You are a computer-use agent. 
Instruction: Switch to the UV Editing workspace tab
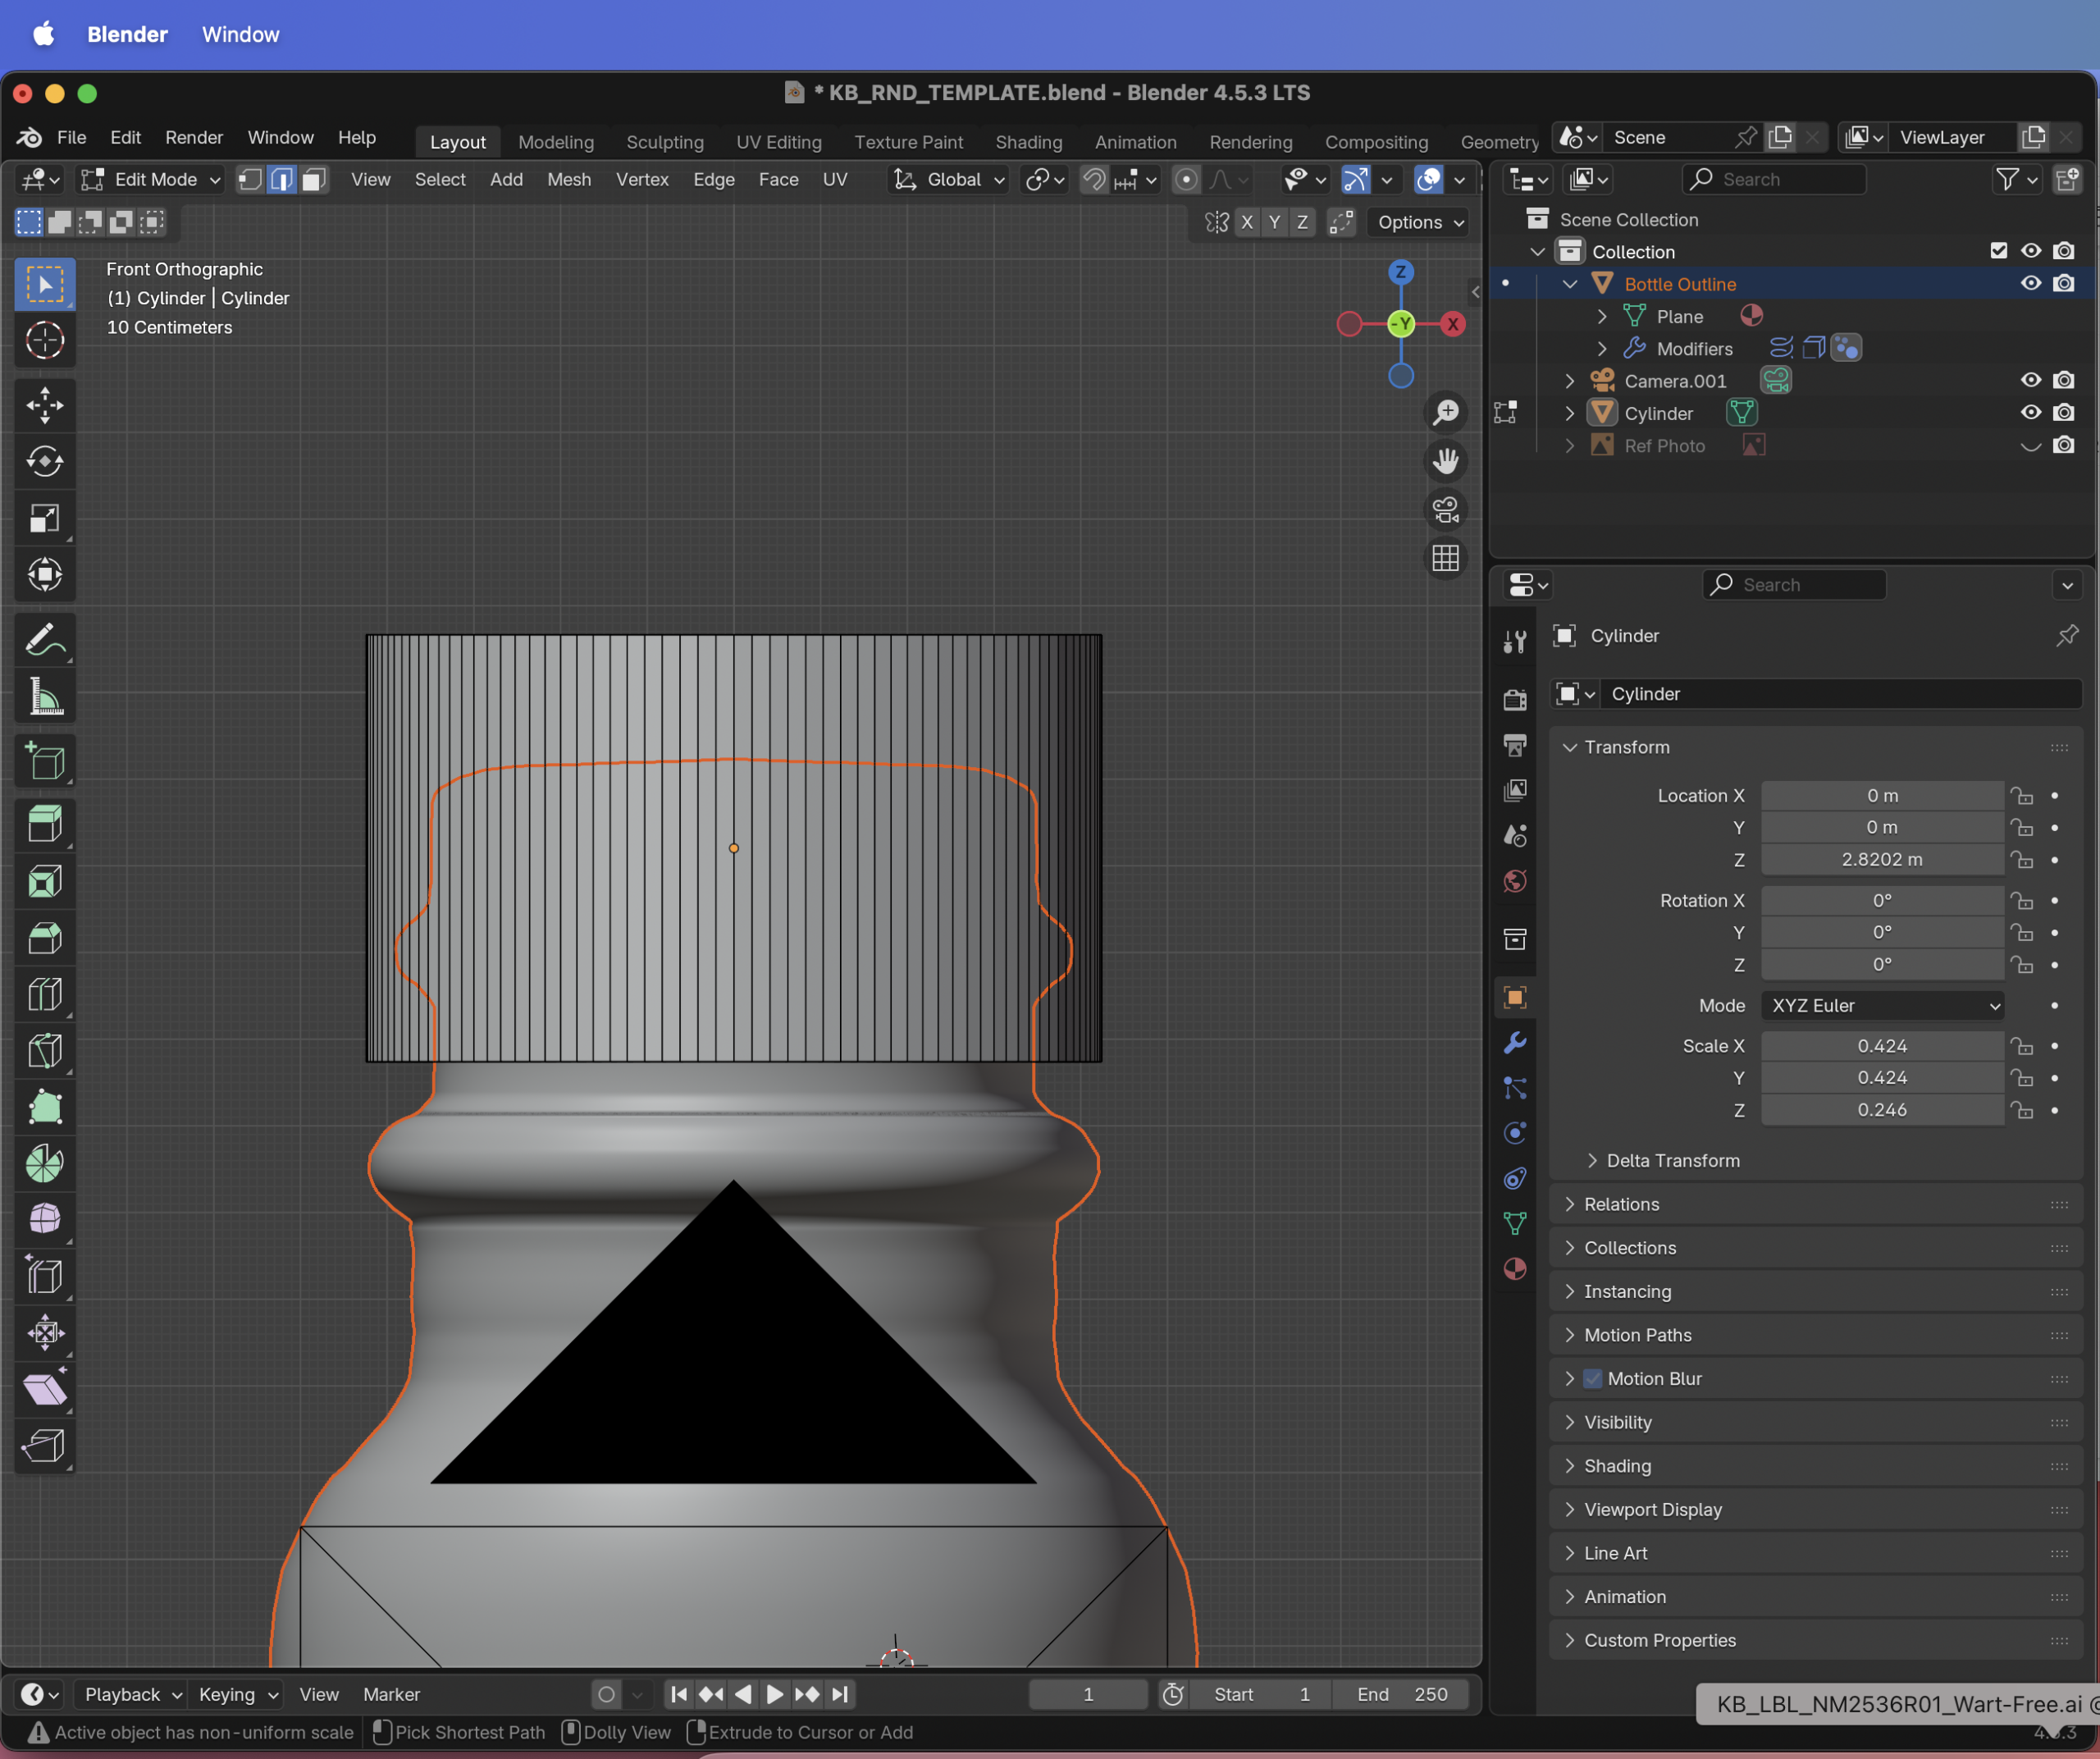[779, 142]
